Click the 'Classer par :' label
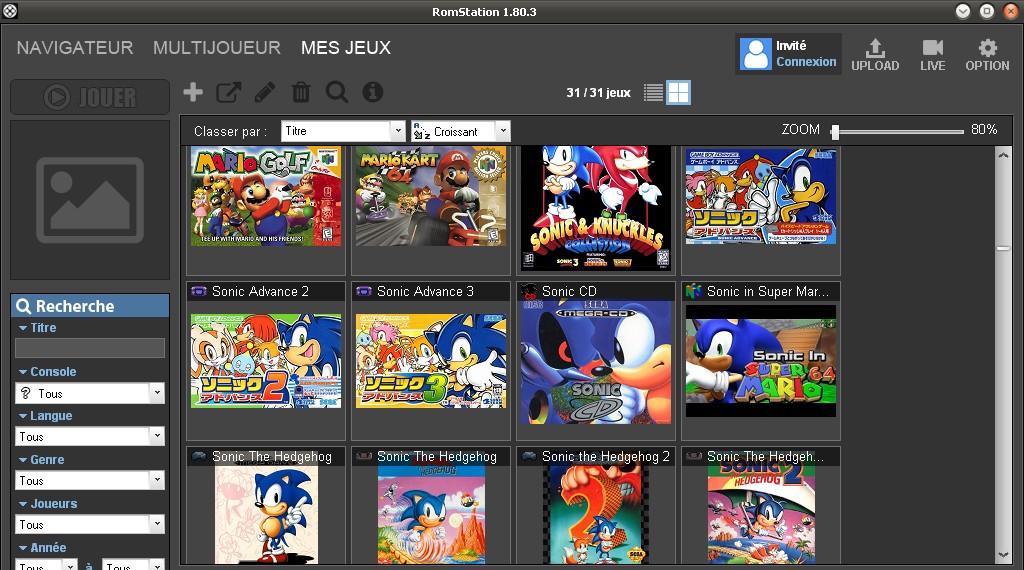The image size is (1024, 570). [231, 131]
